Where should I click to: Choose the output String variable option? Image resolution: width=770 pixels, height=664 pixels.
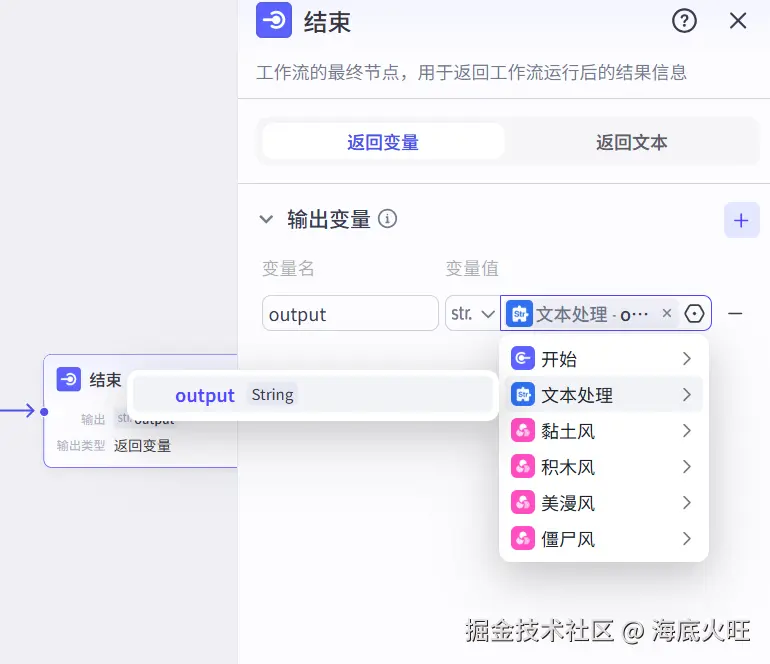click(x=313, y=395)
